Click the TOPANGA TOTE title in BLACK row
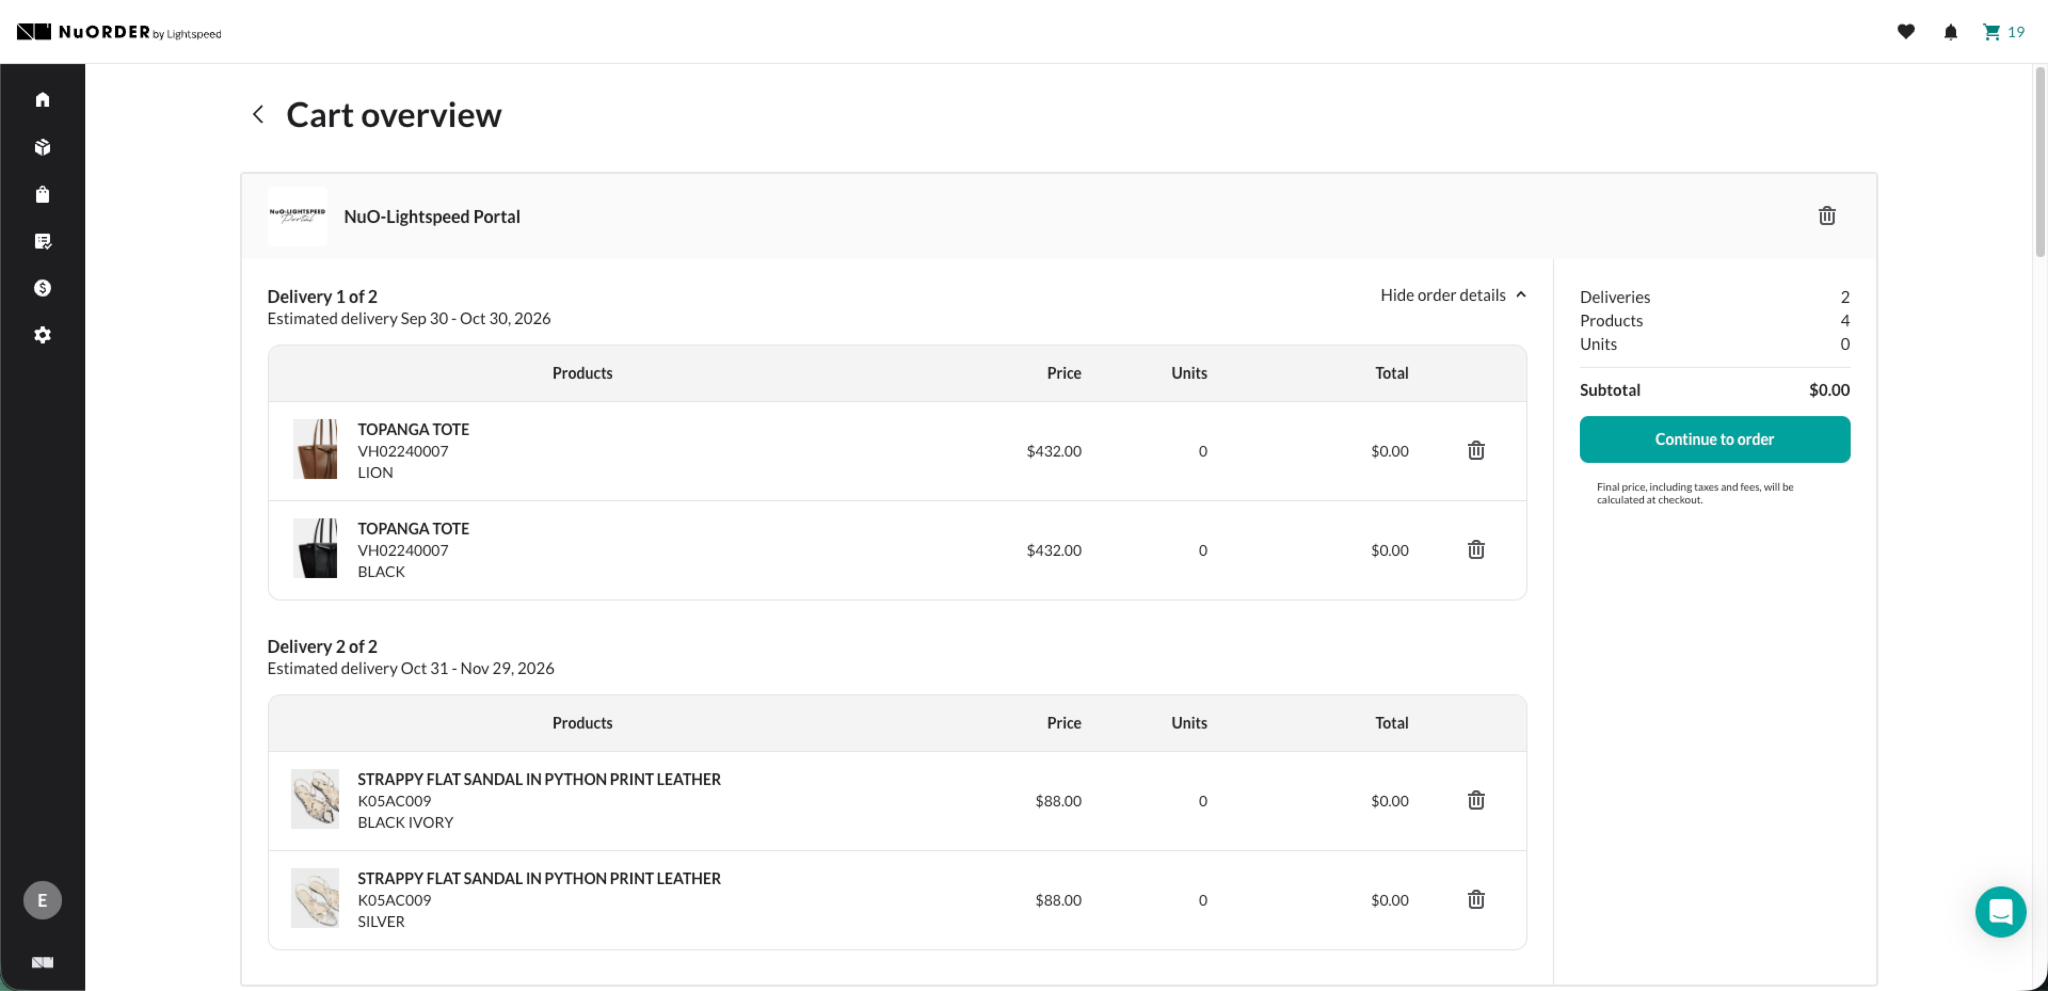Viewport: 2048px width, 991px height. [x=413, y=528]
